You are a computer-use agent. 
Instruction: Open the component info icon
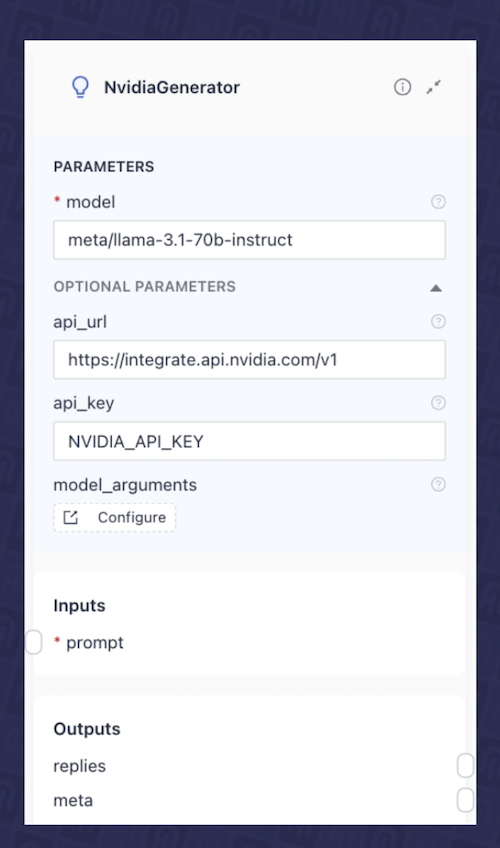402,87
